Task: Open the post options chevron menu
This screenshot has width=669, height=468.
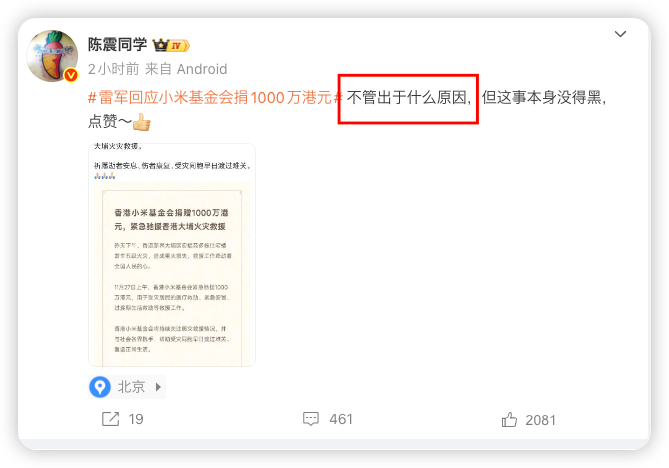Action: pos(620,34)
